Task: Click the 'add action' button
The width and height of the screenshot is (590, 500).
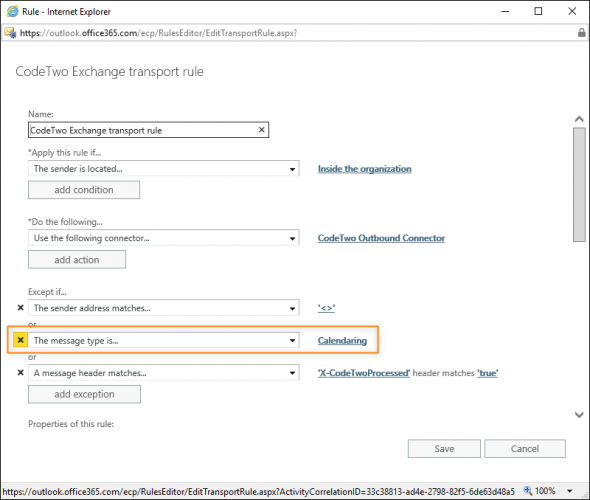Action: (77, 260)
